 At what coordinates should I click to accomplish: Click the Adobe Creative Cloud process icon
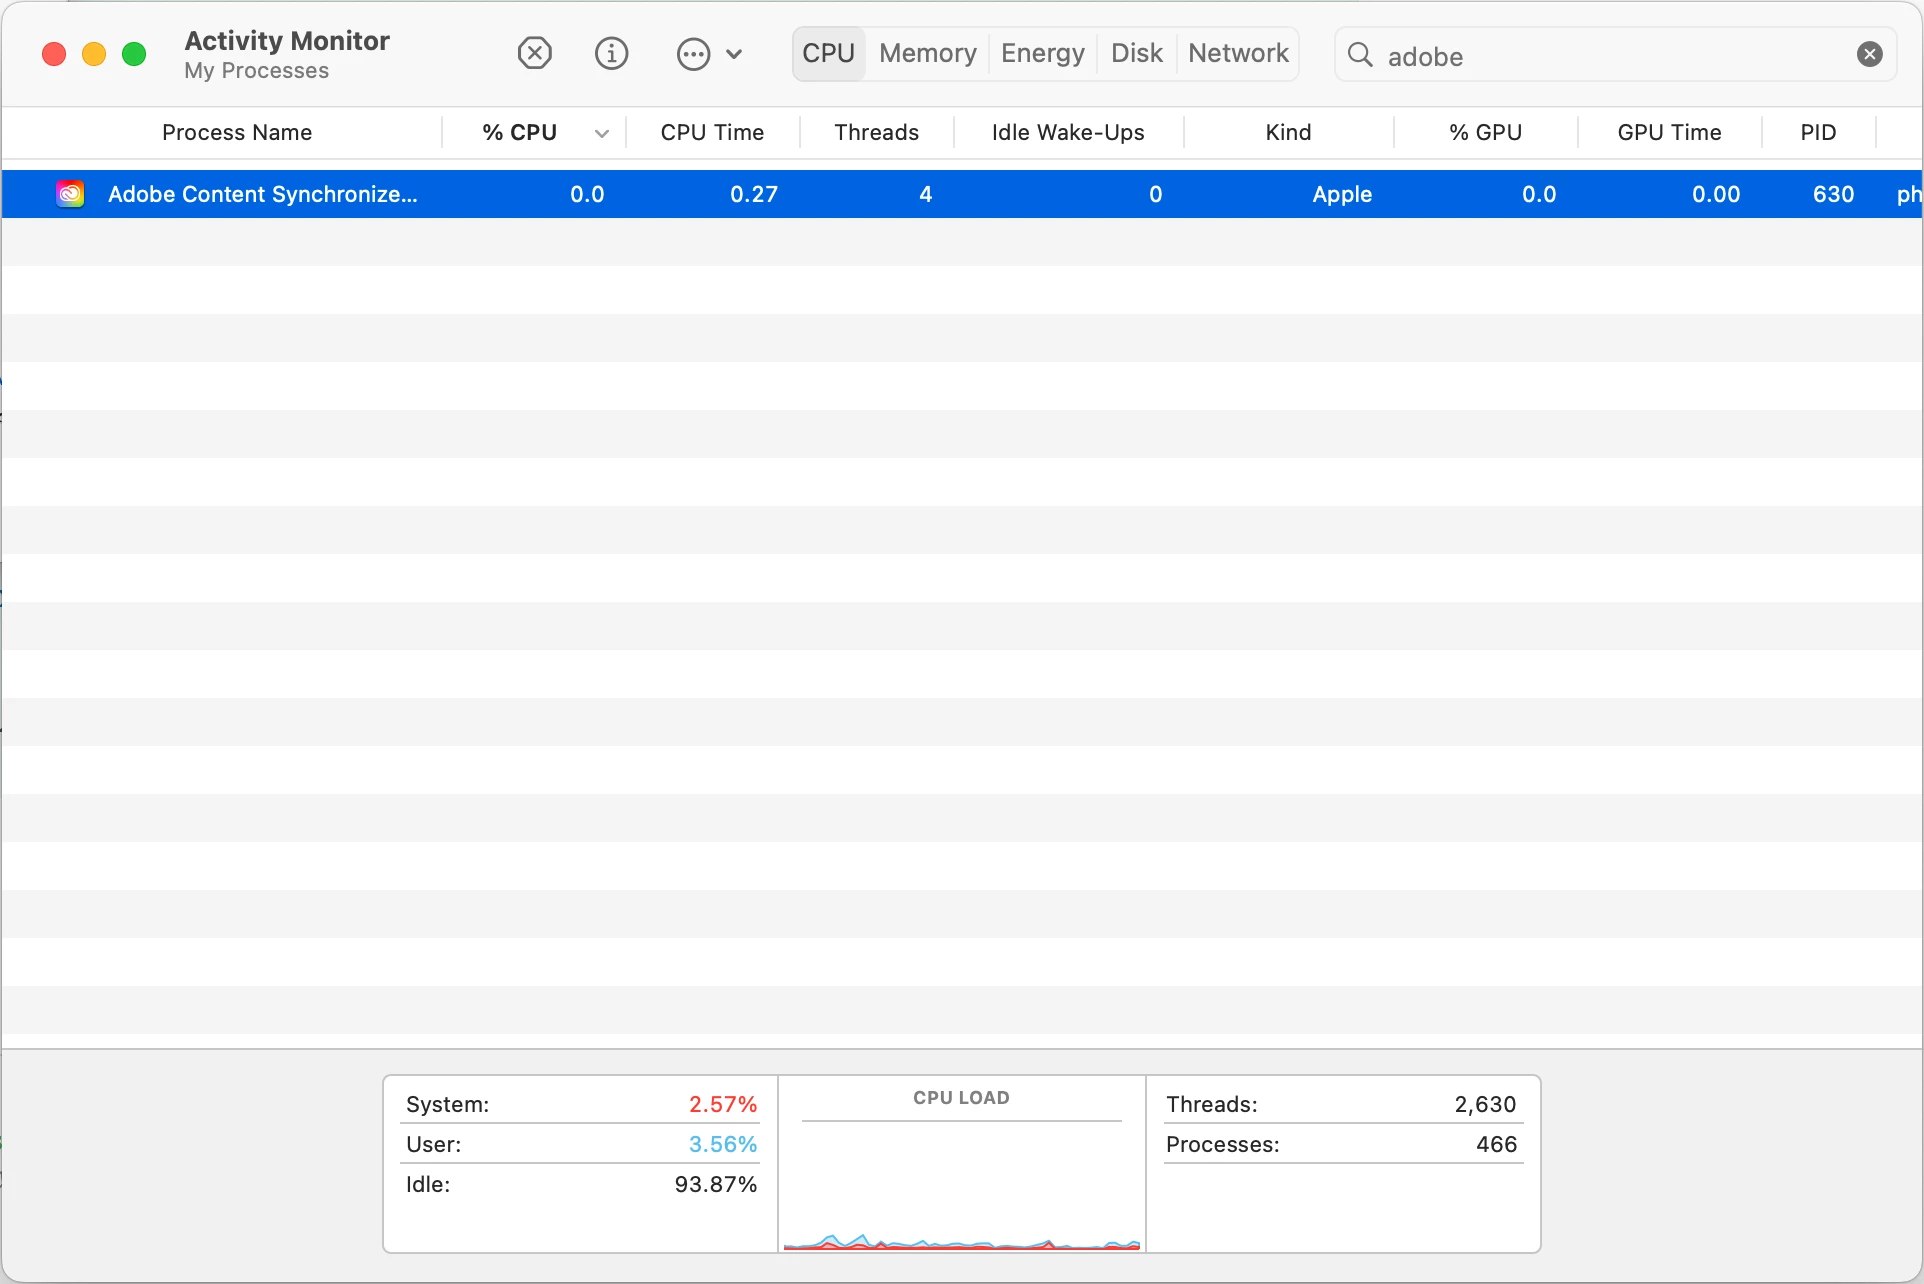click(x=70, y=194)
